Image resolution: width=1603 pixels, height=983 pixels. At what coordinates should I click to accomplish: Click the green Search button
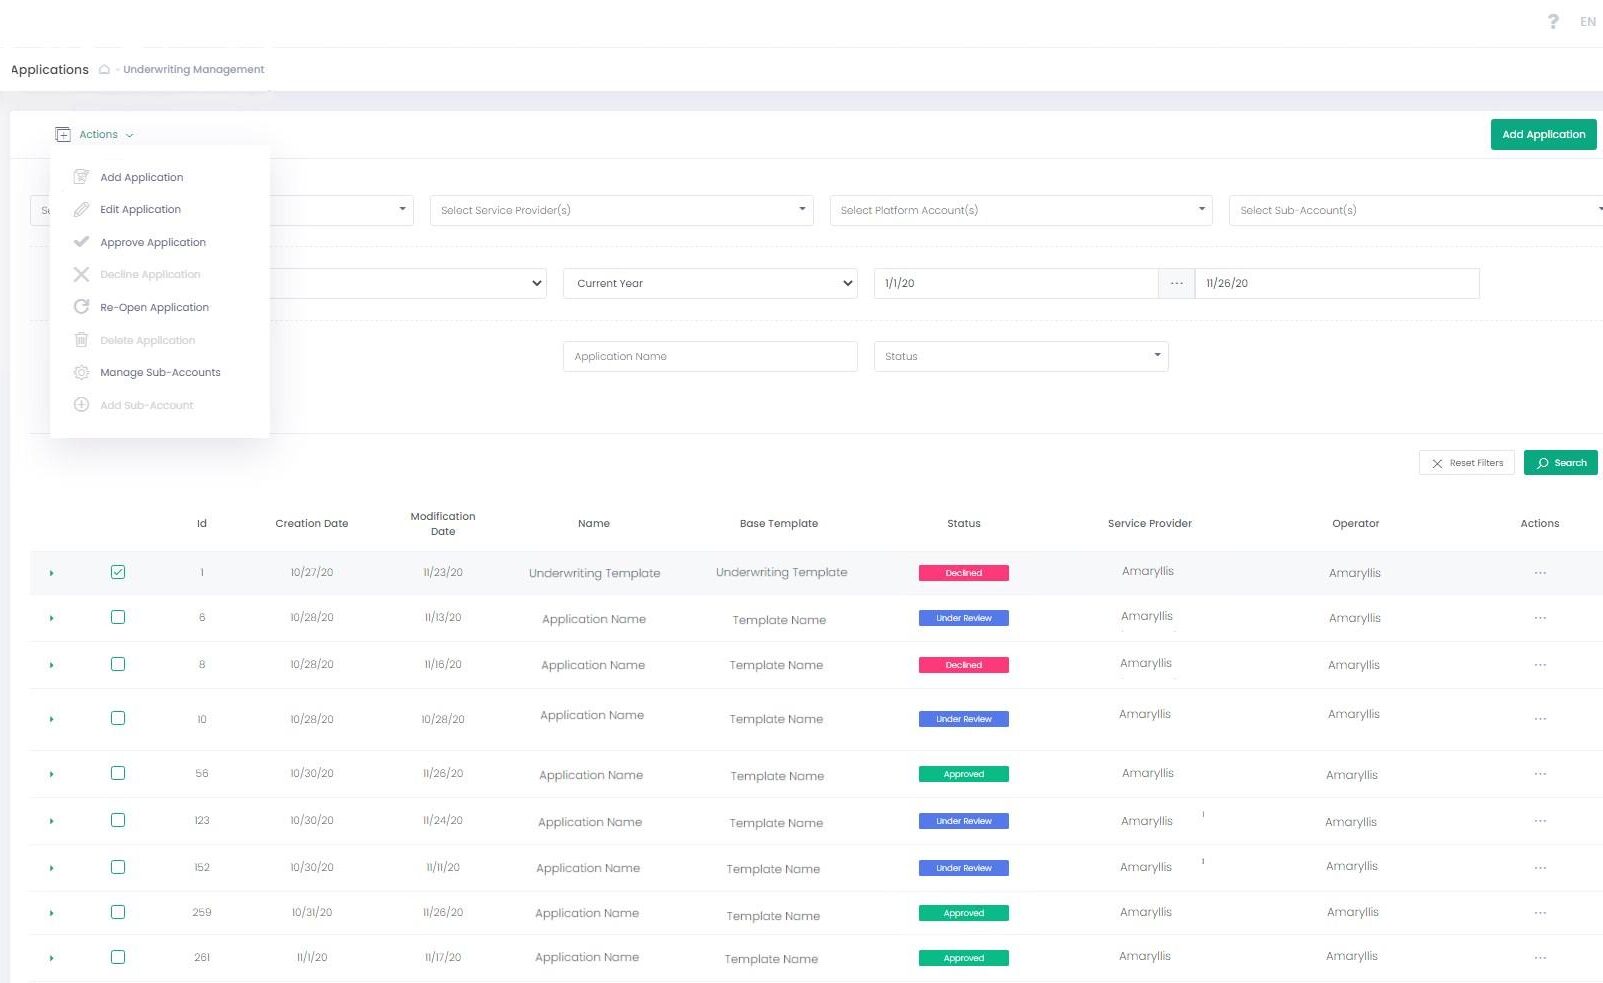click(x=1560, y=463)
